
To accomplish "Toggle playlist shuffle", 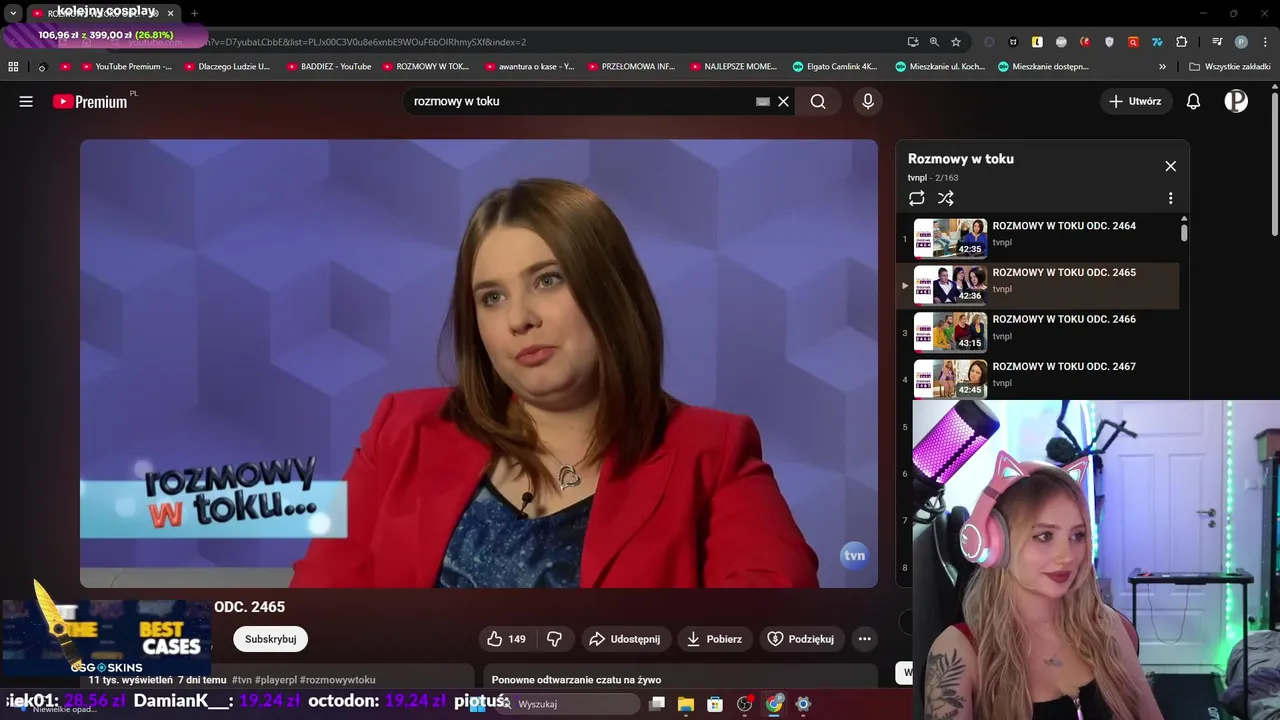I will [x=946, y=198].
